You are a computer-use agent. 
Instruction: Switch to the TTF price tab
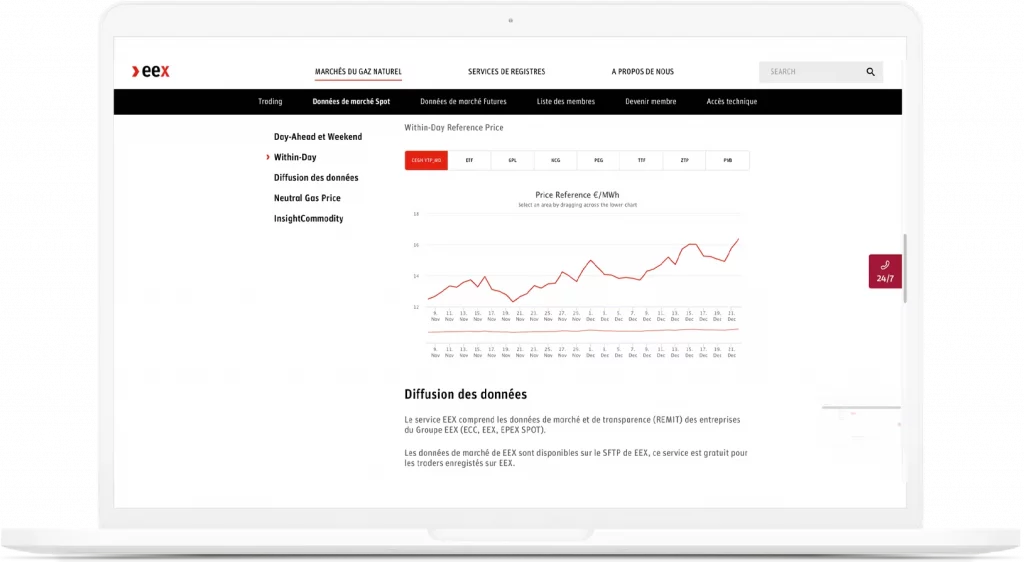[641, 161]
